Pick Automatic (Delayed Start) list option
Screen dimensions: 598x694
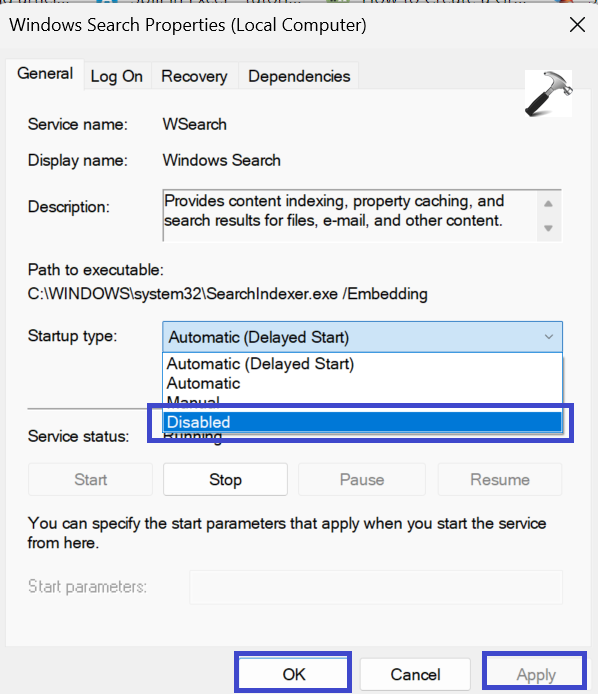coord(363,364)
